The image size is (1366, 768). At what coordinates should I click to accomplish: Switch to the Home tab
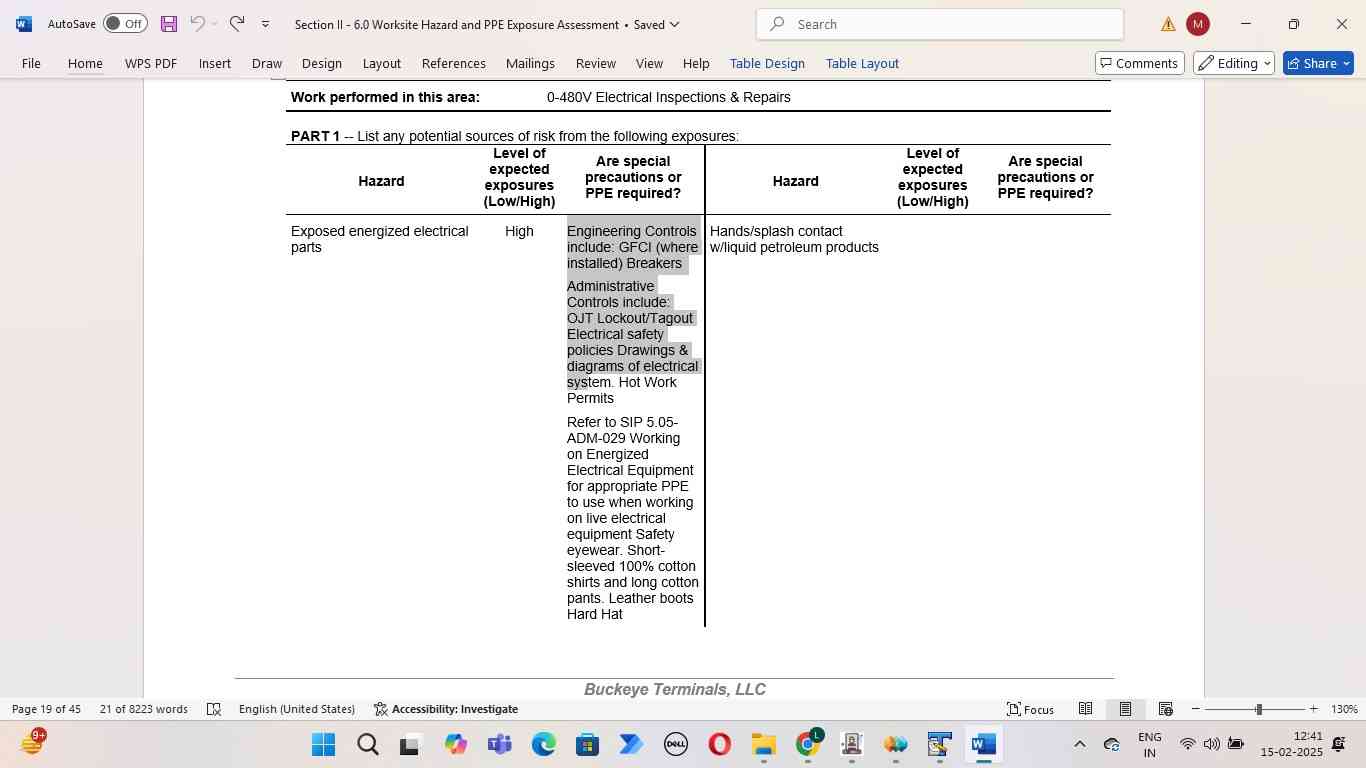(x=85, y=63)
